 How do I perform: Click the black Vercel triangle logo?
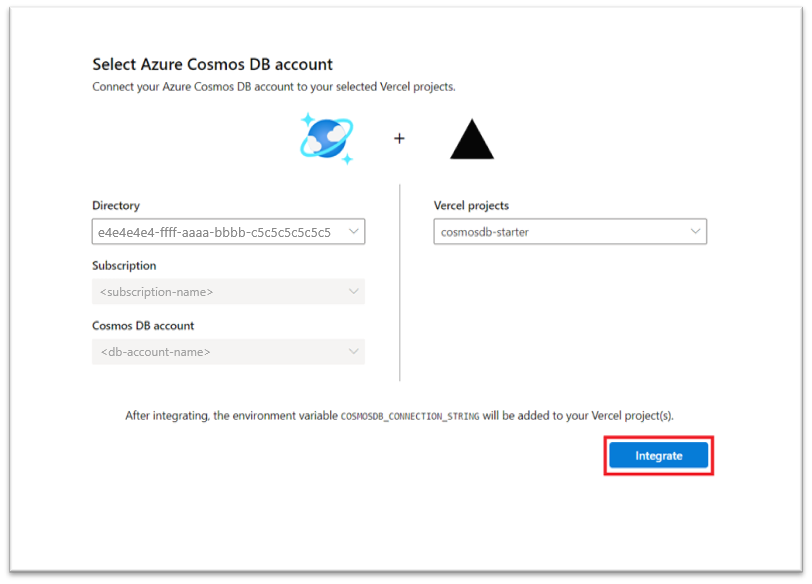(472, 139)
